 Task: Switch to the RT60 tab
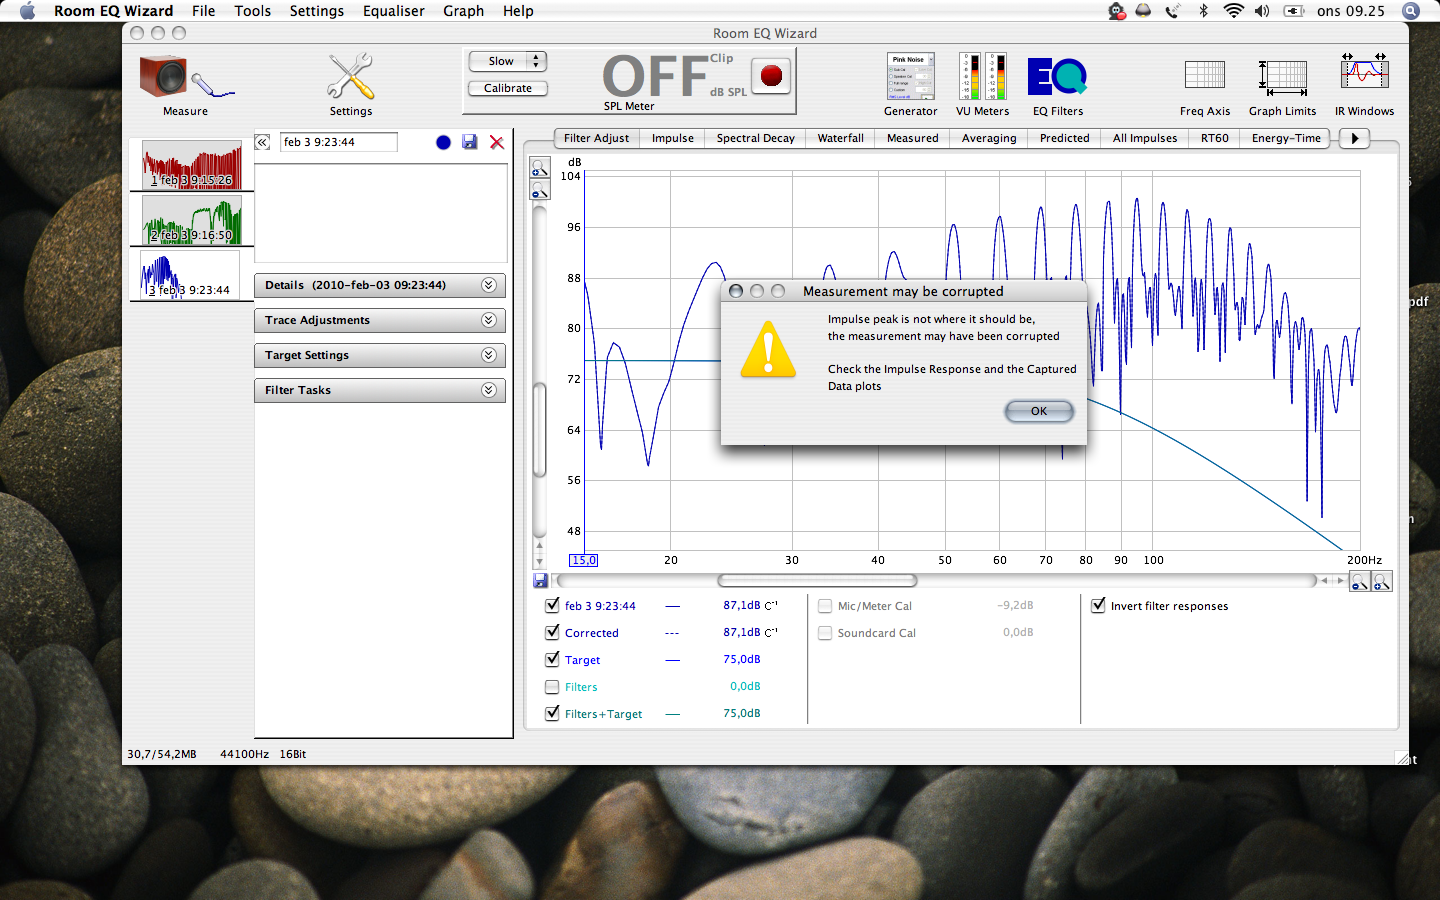click(1215, 138)
